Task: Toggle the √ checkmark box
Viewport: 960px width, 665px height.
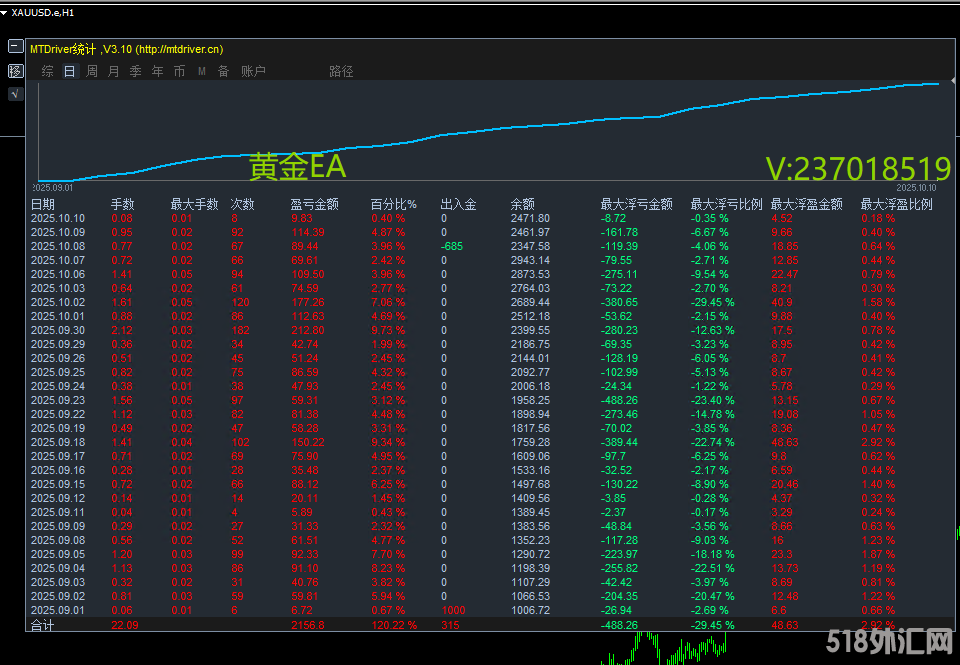Action: coord(15,94)
